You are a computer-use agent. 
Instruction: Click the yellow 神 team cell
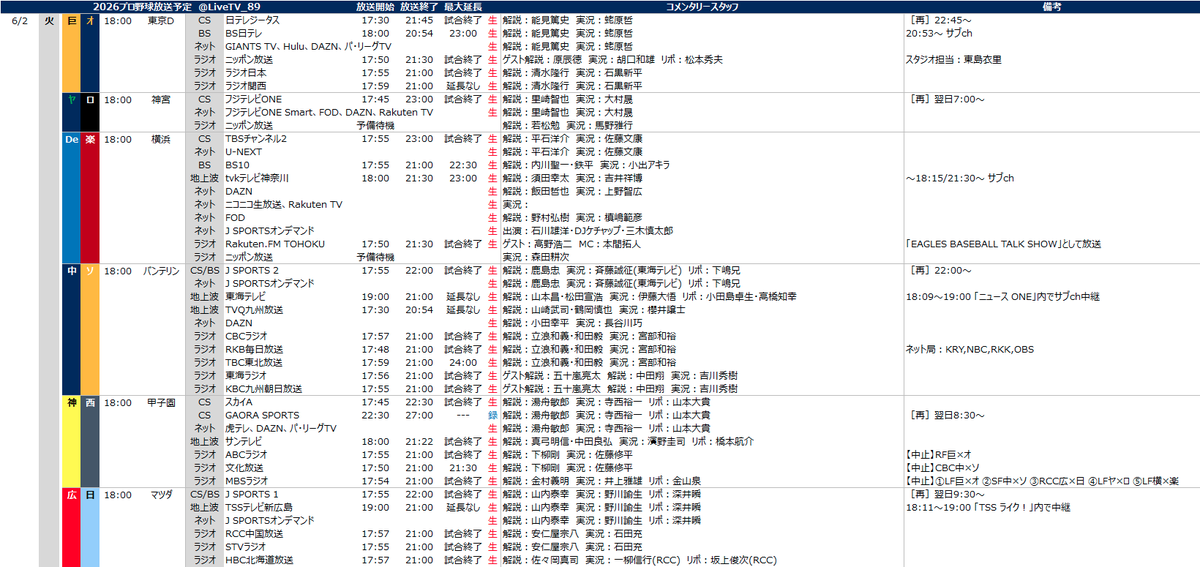(x=72, y=442)
